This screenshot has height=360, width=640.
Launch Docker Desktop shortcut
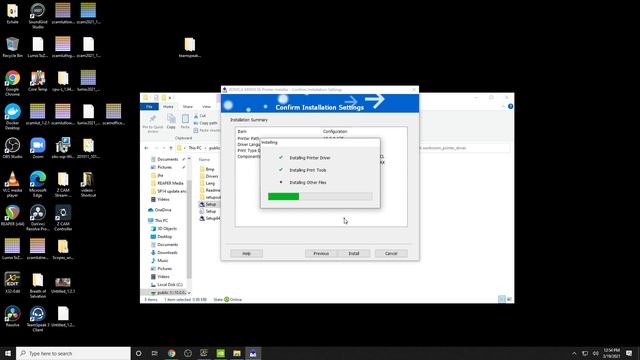click(13, 116)
